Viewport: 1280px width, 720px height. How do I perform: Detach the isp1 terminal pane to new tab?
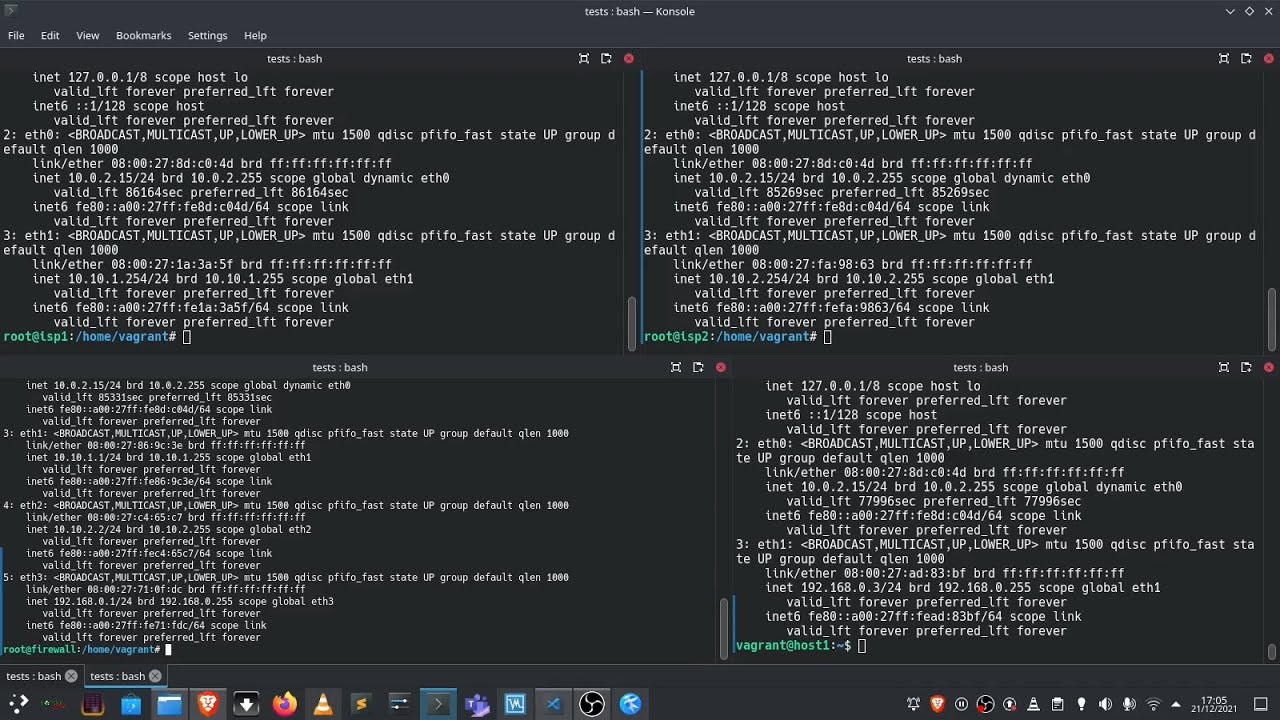click(606, 59)
